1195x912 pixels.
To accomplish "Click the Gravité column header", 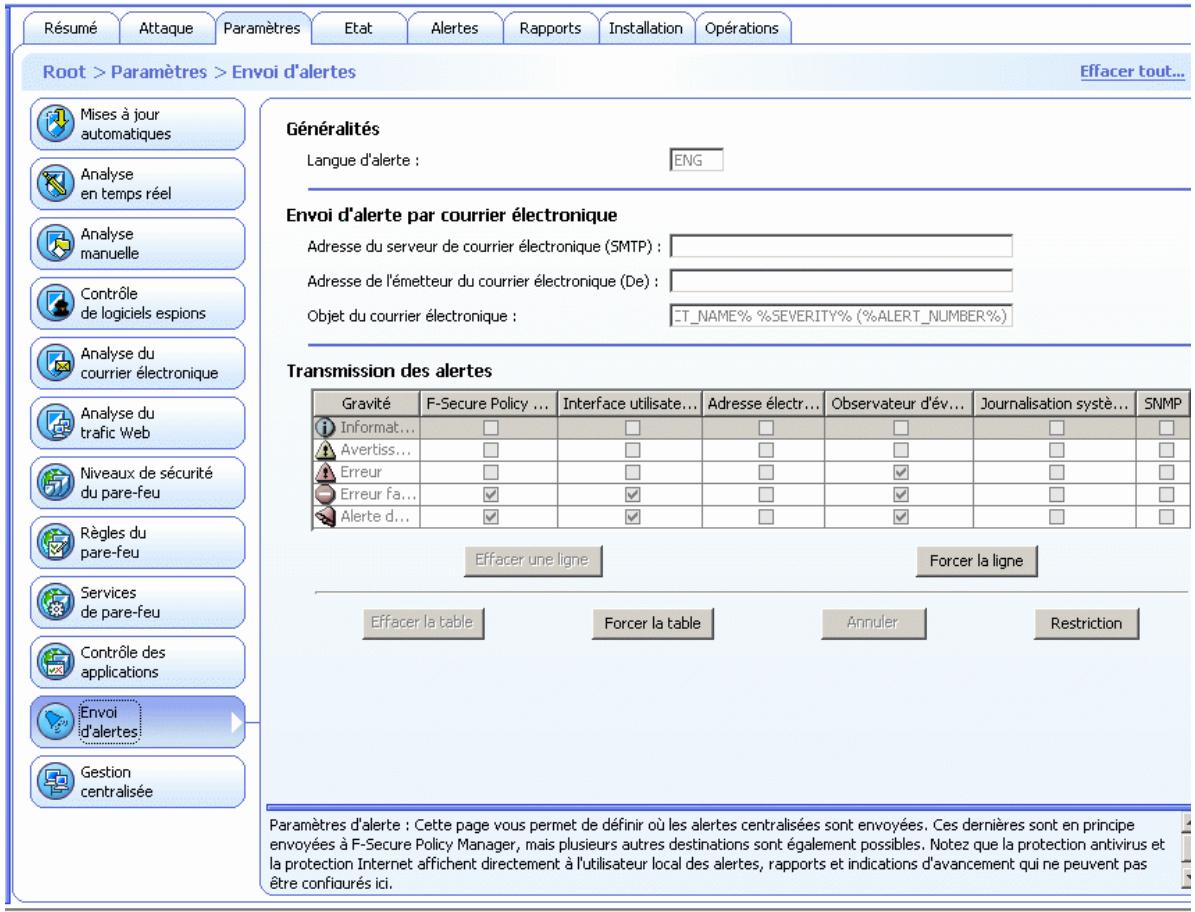I will (367, 404).
